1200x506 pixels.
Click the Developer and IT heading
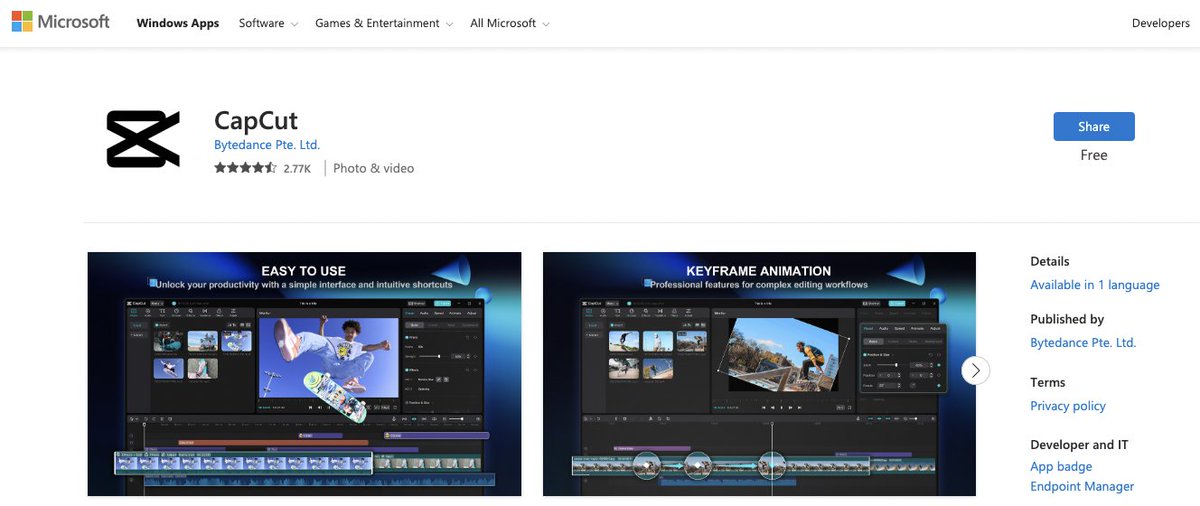click(1079, 445)
